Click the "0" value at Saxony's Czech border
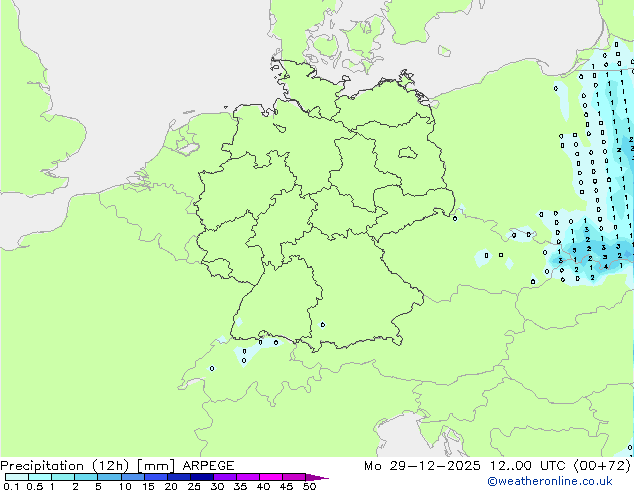This screenshot has height=490, width=634. pos(455,219)
